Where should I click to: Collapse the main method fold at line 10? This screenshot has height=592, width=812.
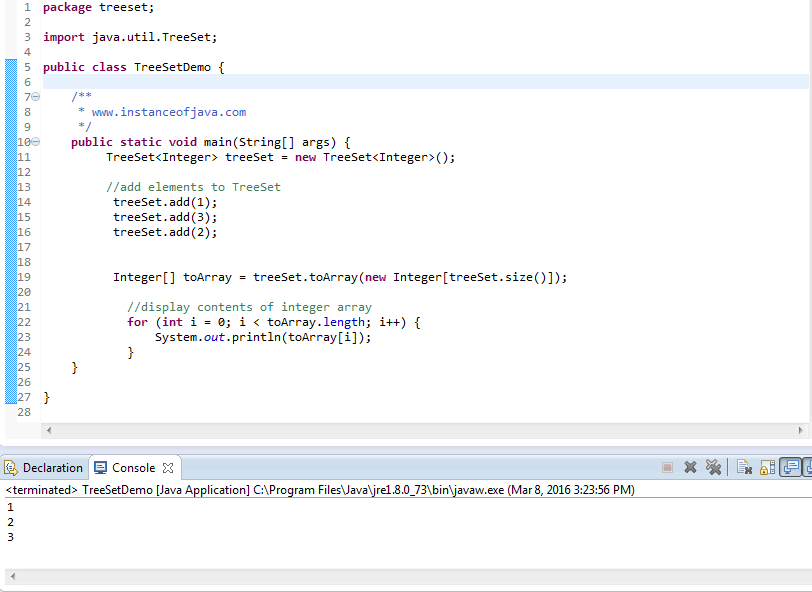[34, 142]
